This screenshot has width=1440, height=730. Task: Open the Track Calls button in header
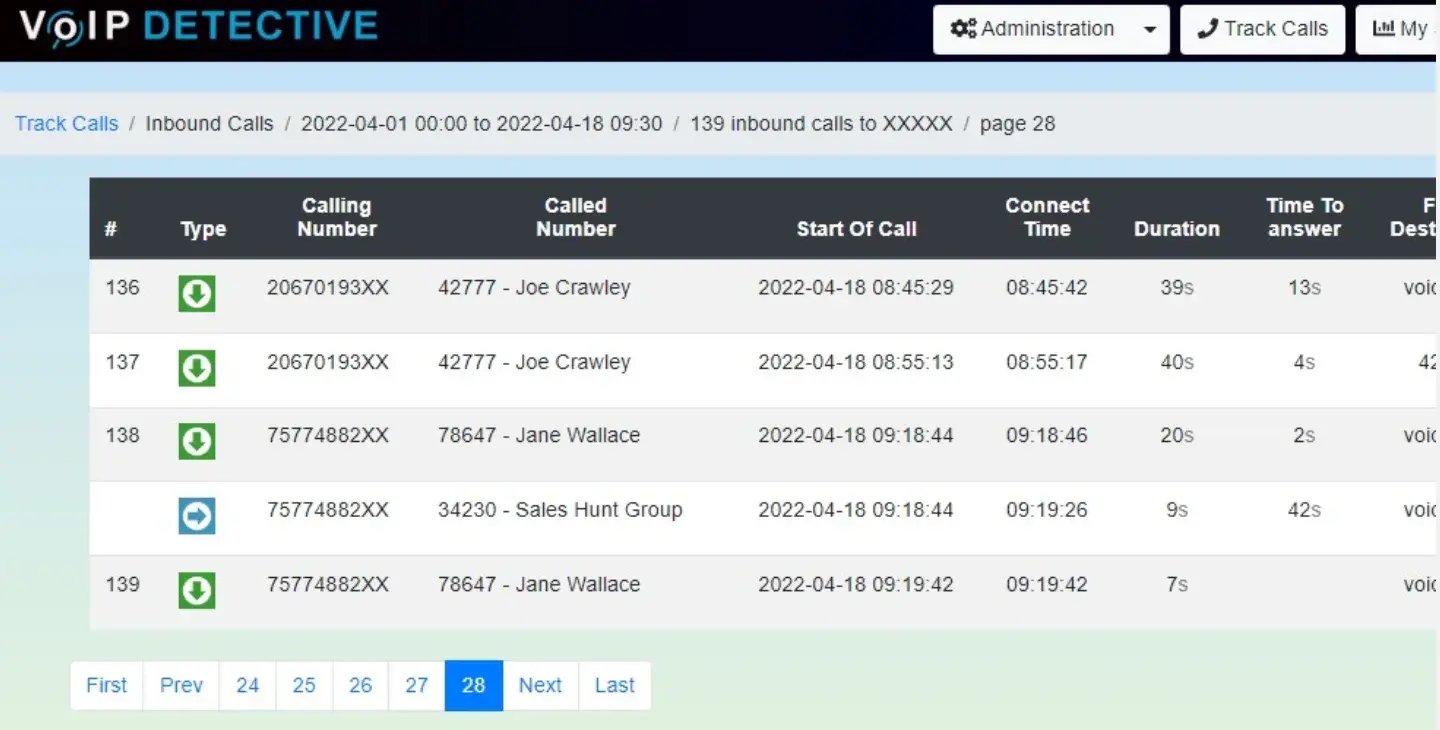pyautogui.click(x=1262, y=29)
